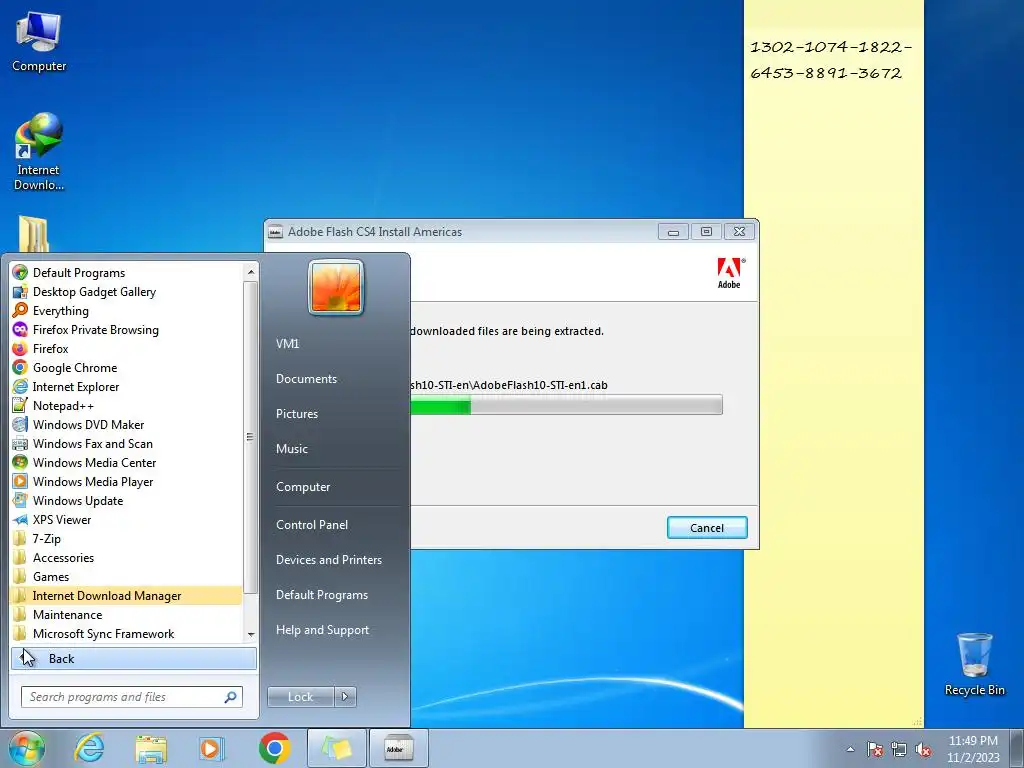The height and width of the screenshot is (768, 1024).
Task: Click the sticky note serial number text
Action: 830,60
